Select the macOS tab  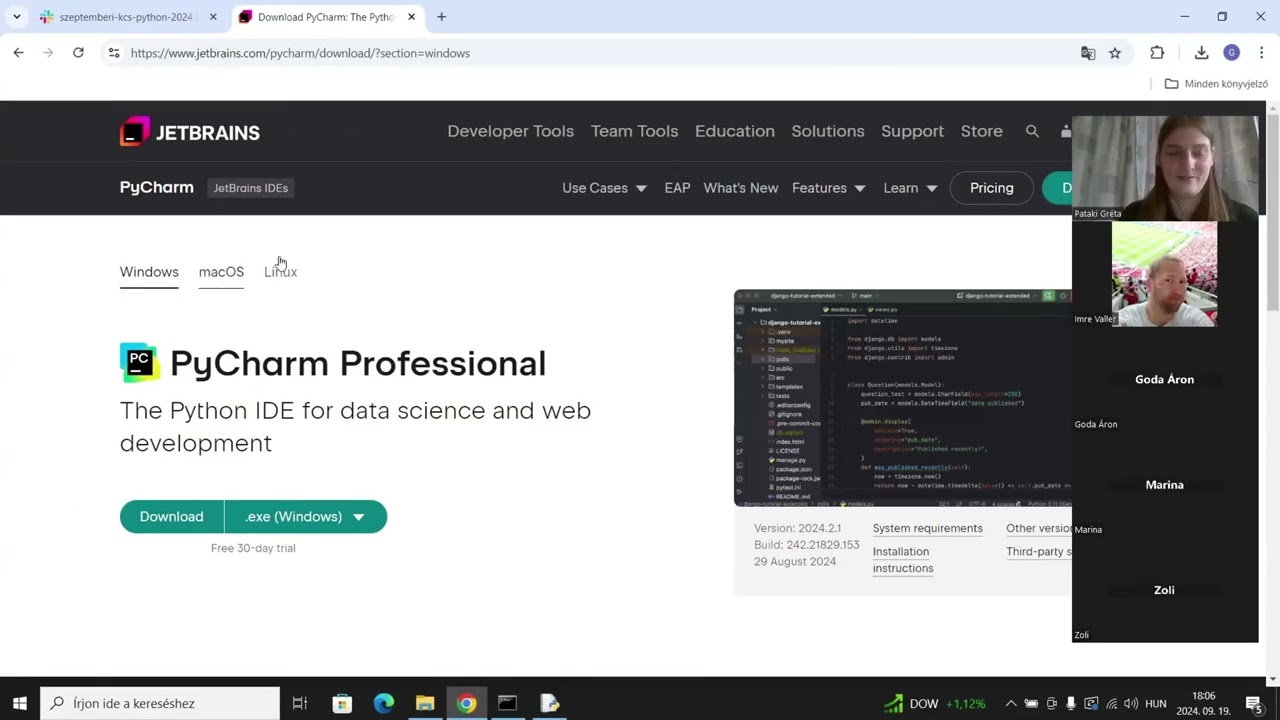[221, 272]
